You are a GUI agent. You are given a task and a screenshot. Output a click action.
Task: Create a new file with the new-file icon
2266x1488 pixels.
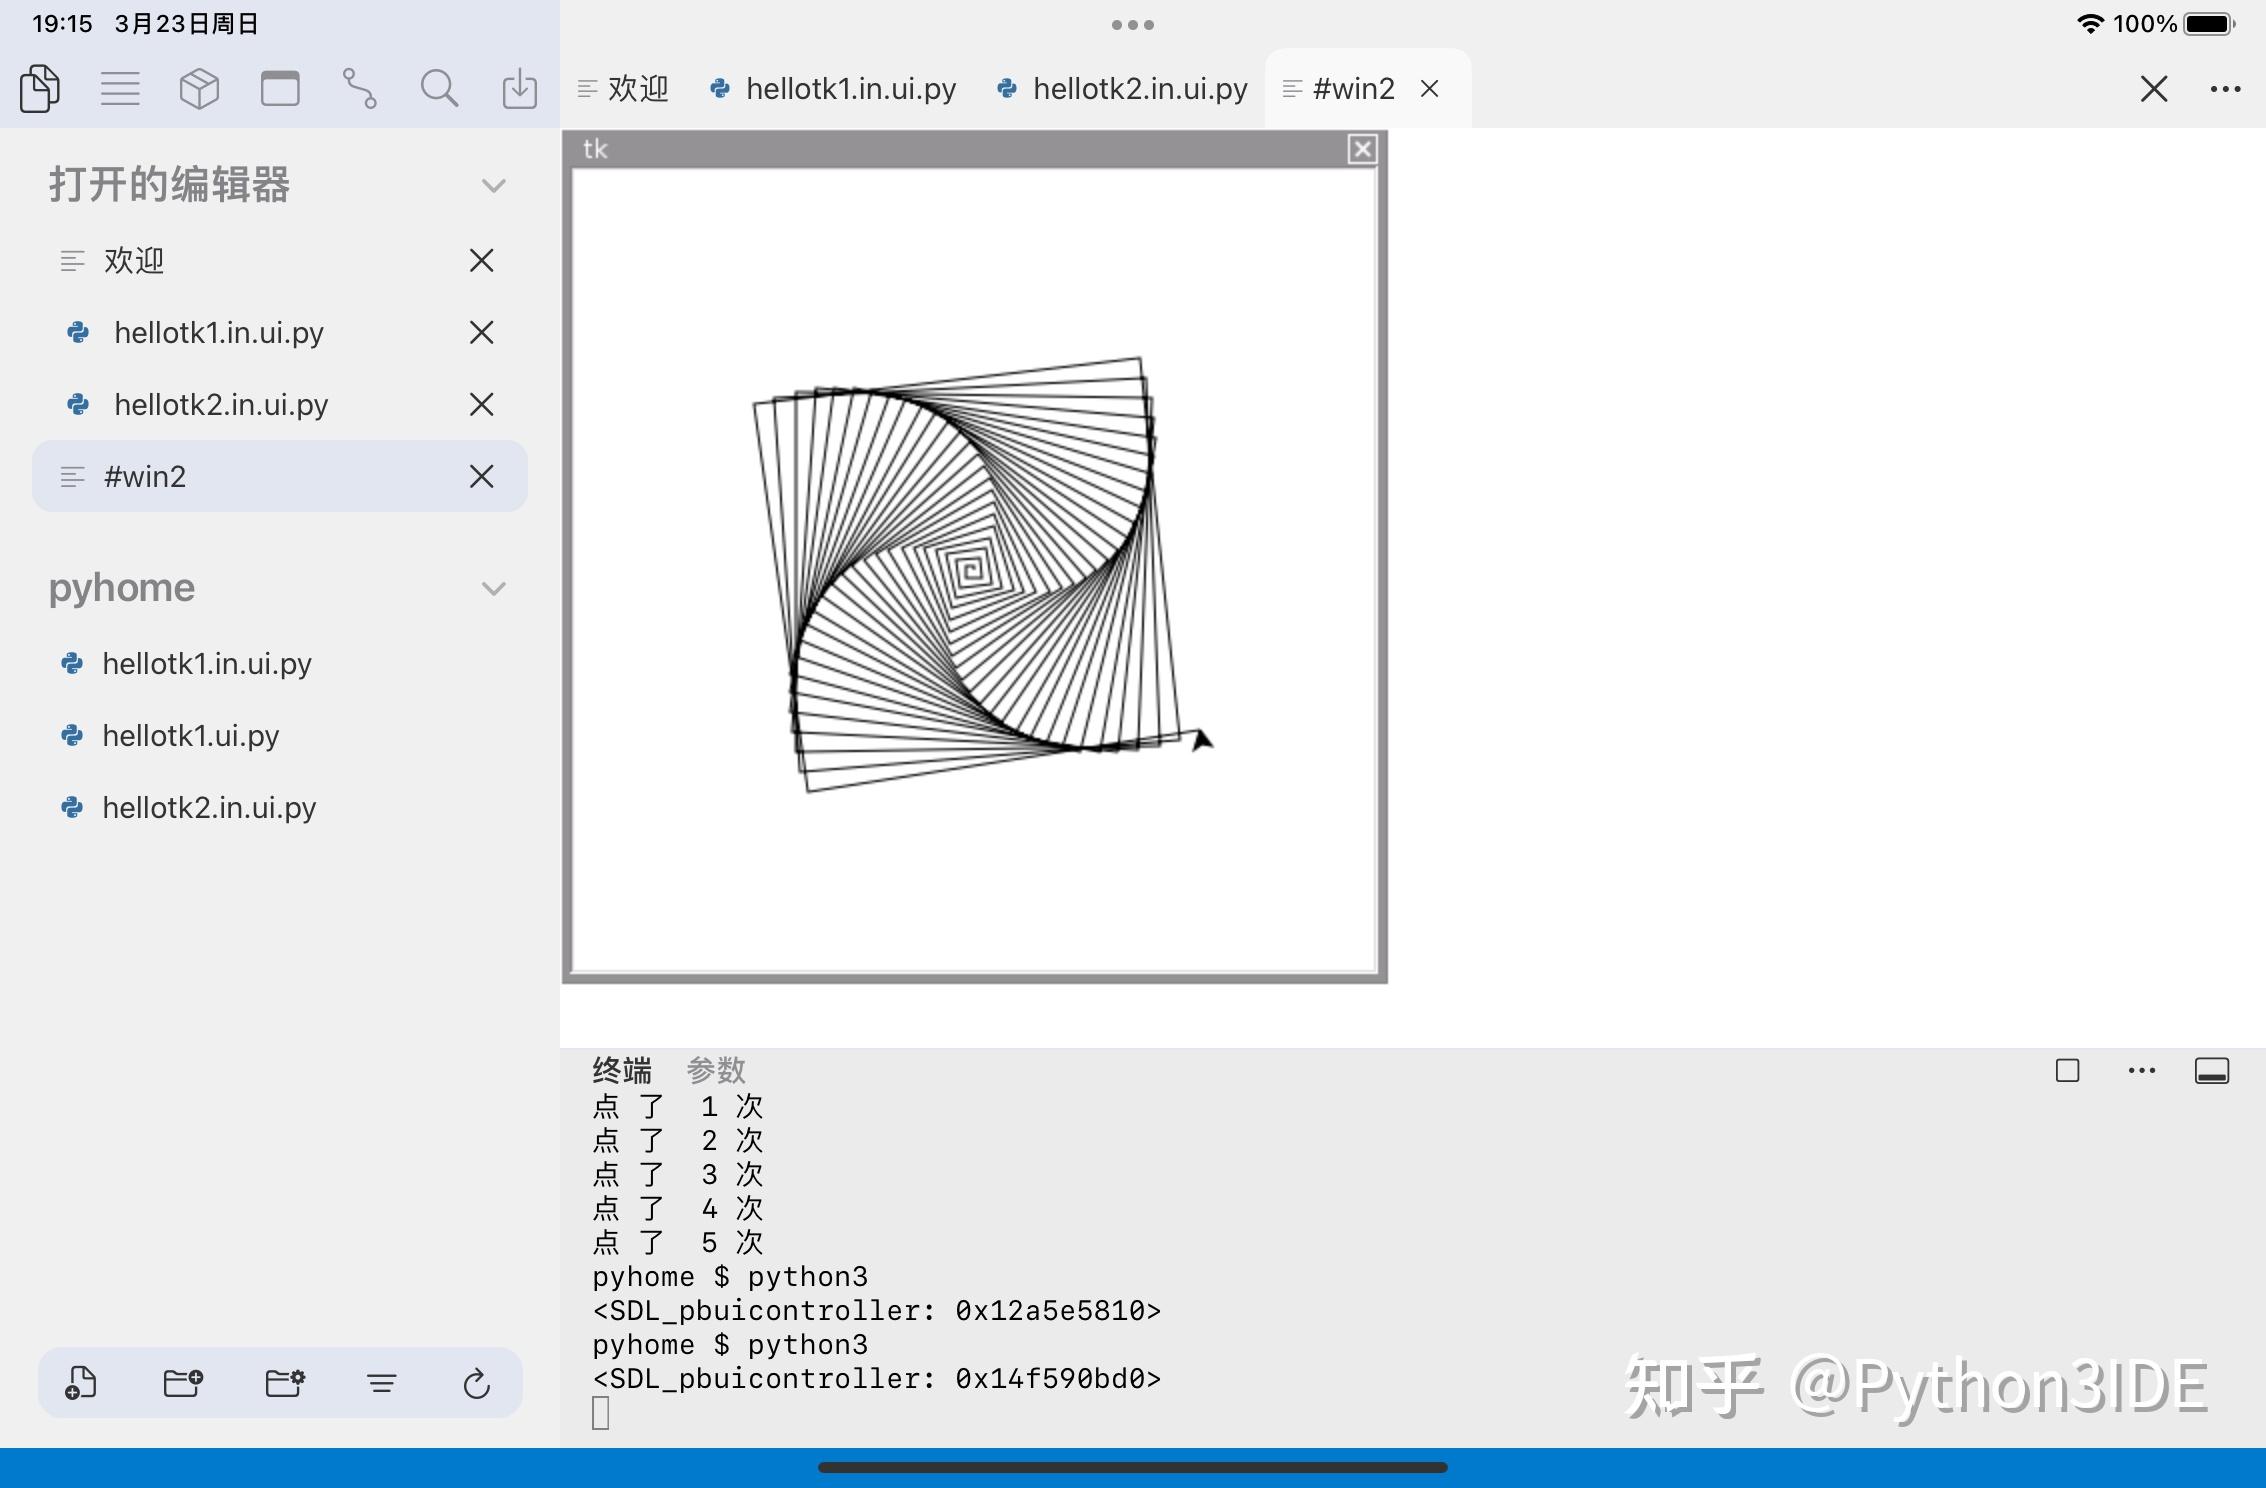80,1383
